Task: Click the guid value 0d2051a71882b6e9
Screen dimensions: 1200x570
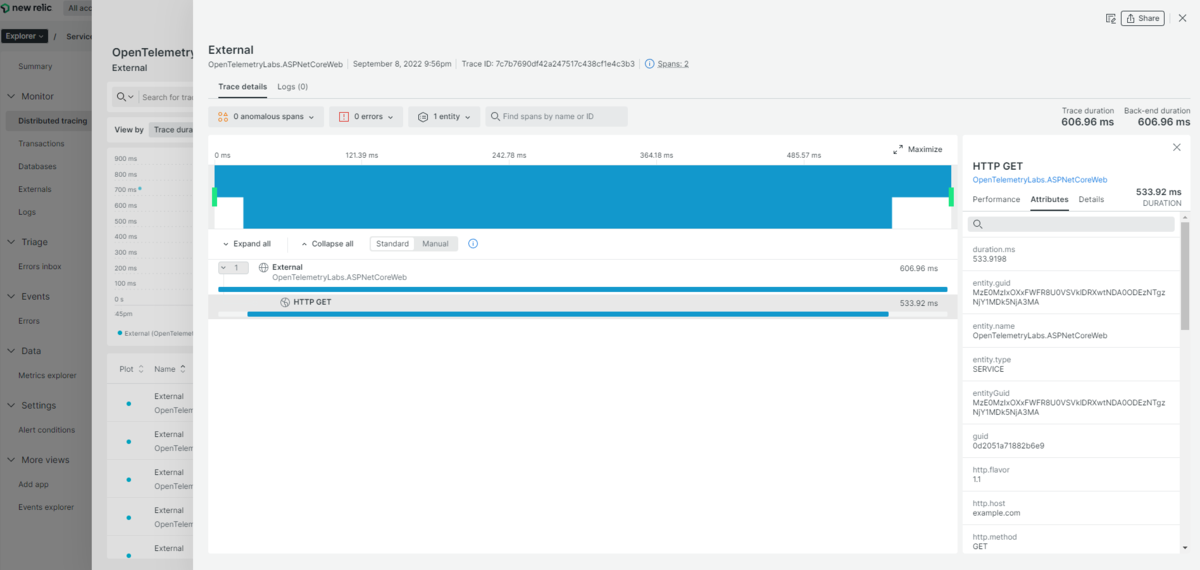Action: tap(1008, 445)
